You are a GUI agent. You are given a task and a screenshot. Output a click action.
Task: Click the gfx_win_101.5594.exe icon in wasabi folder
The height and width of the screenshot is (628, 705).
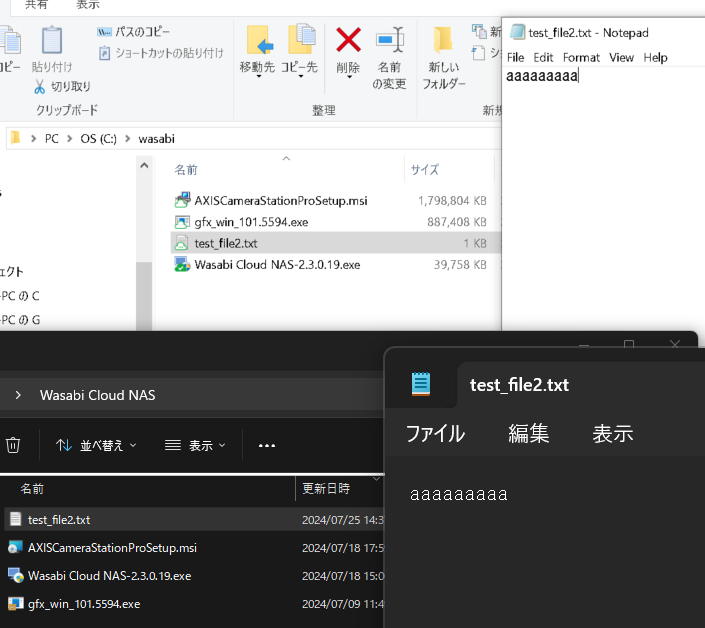(182, 222)
